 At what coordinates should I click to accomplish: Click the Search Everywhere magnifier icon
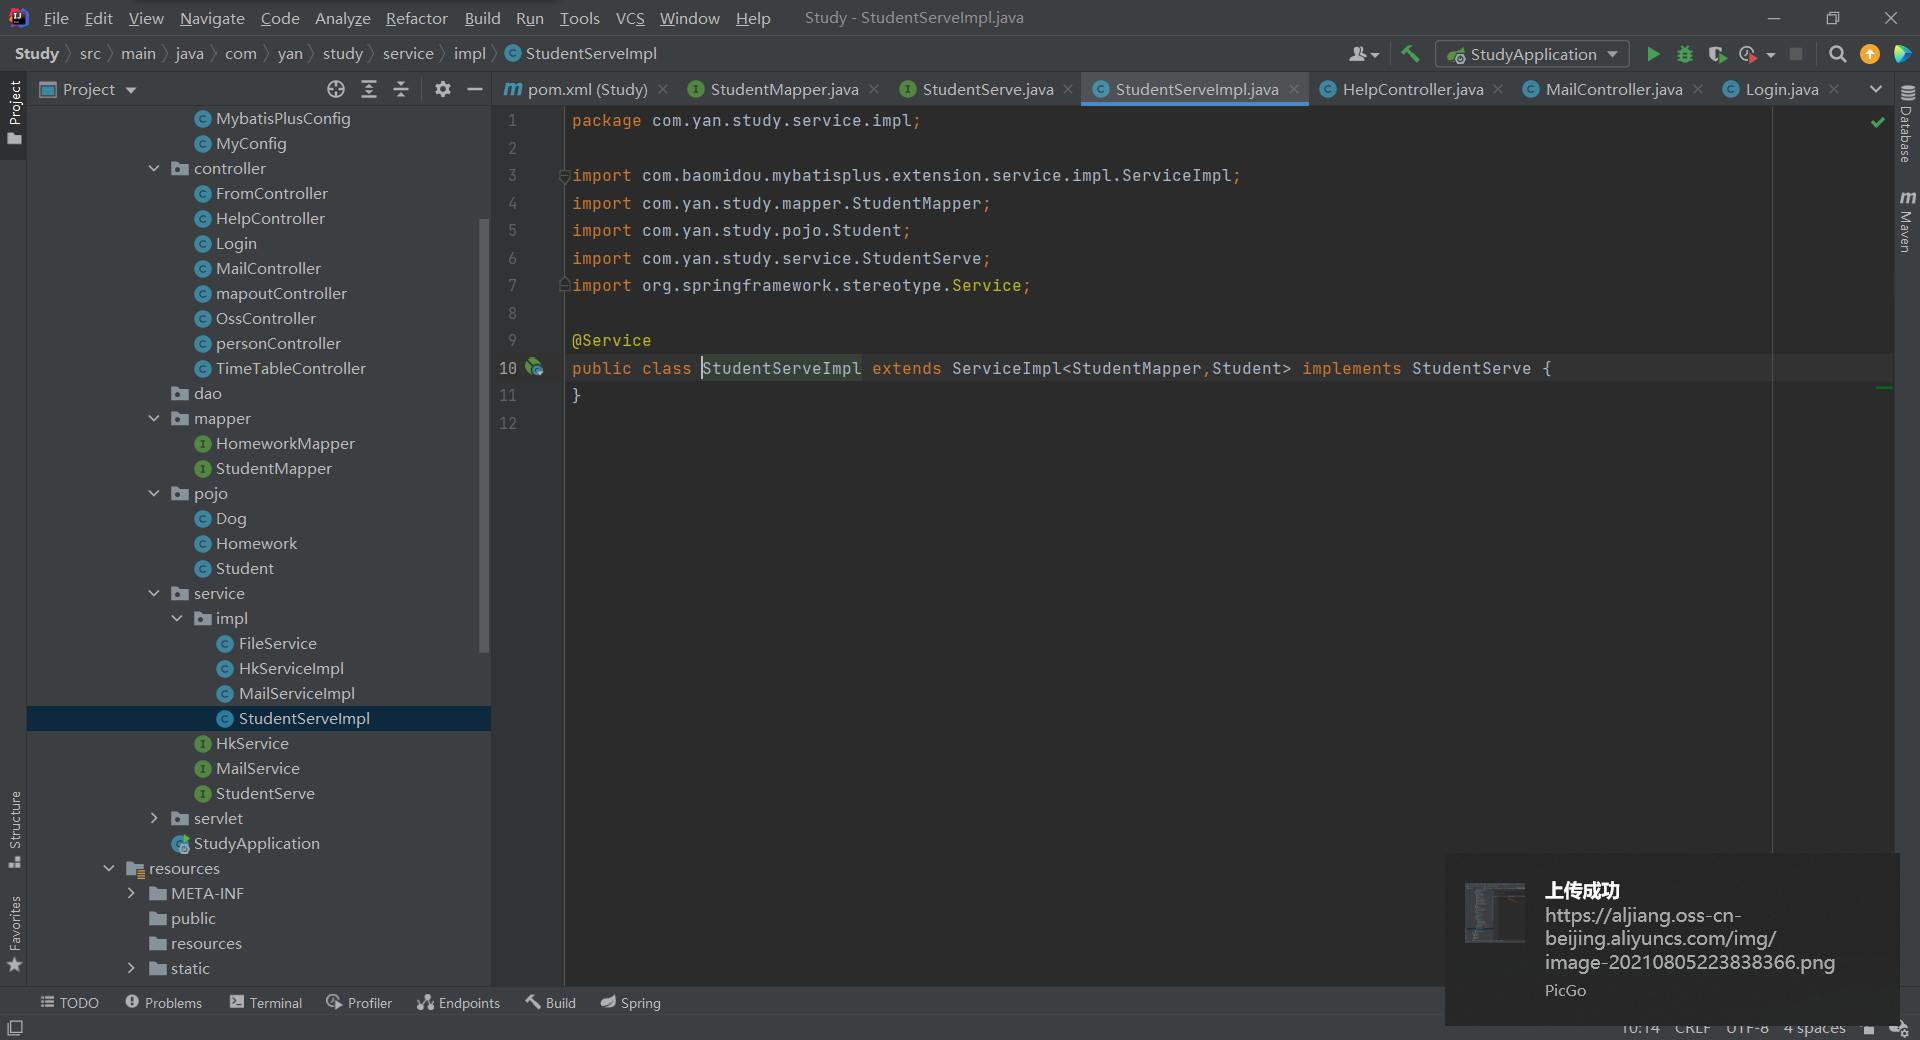click(1837, 54)
